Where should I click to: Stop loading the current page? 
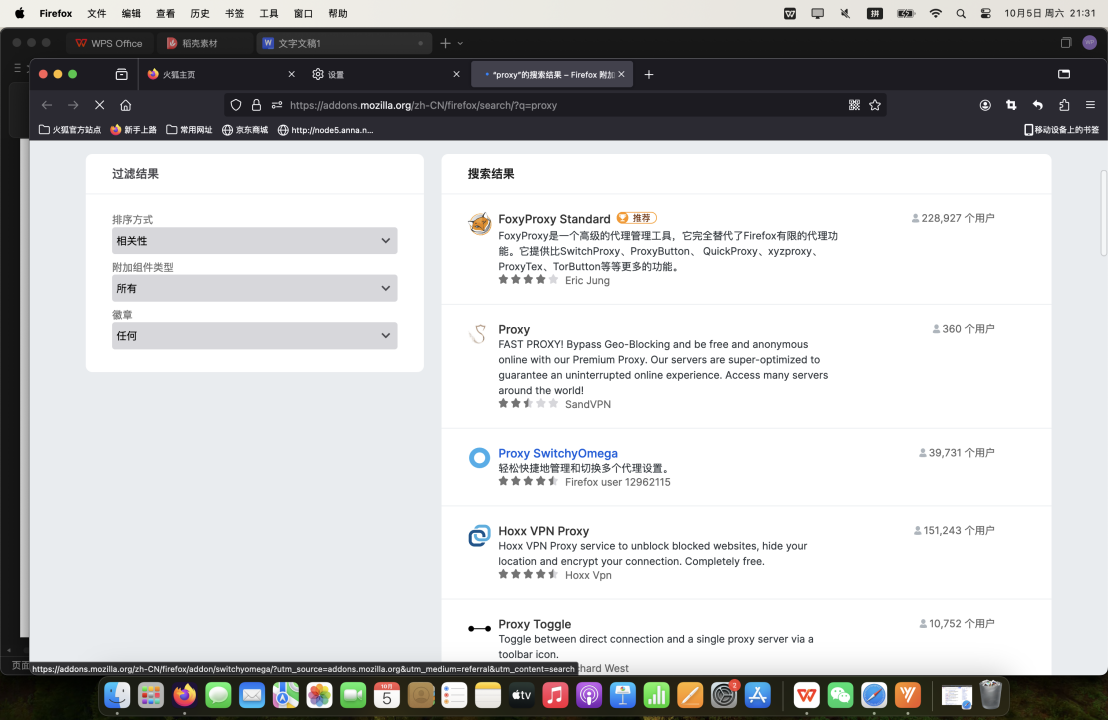coord(99,105)
